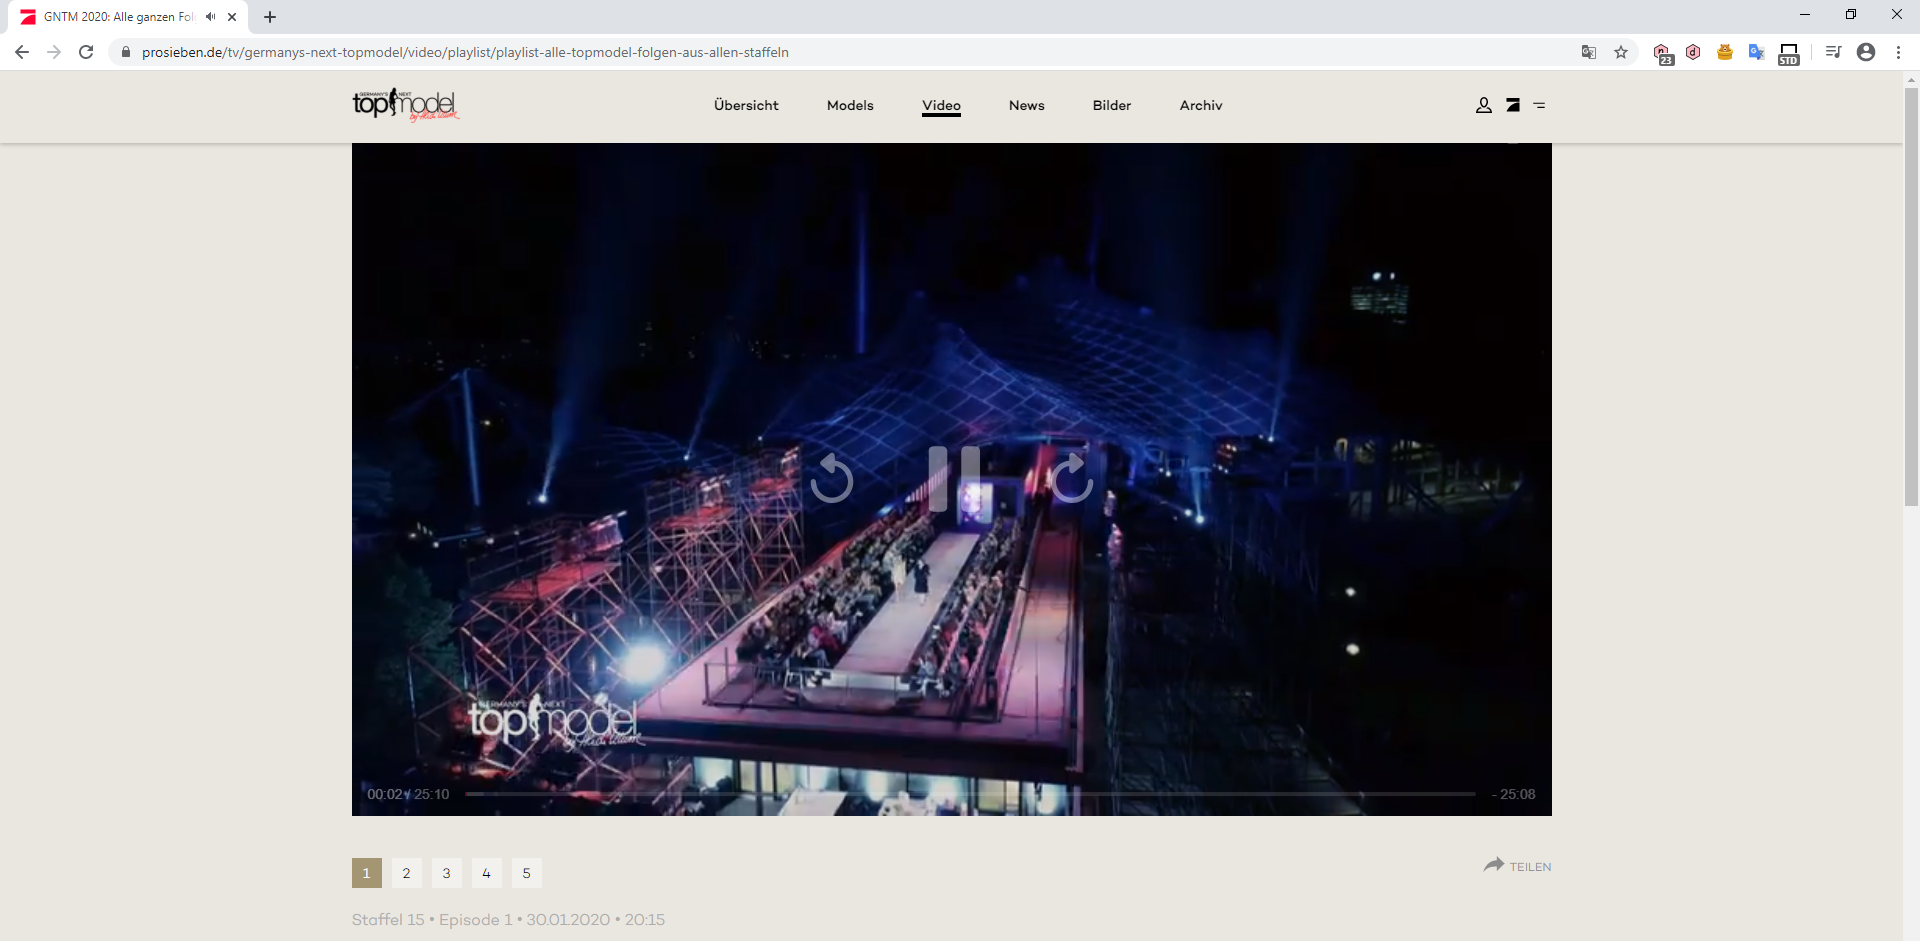Select clip part 1
Screen dimensions: 1920x941
pos(367,873)
